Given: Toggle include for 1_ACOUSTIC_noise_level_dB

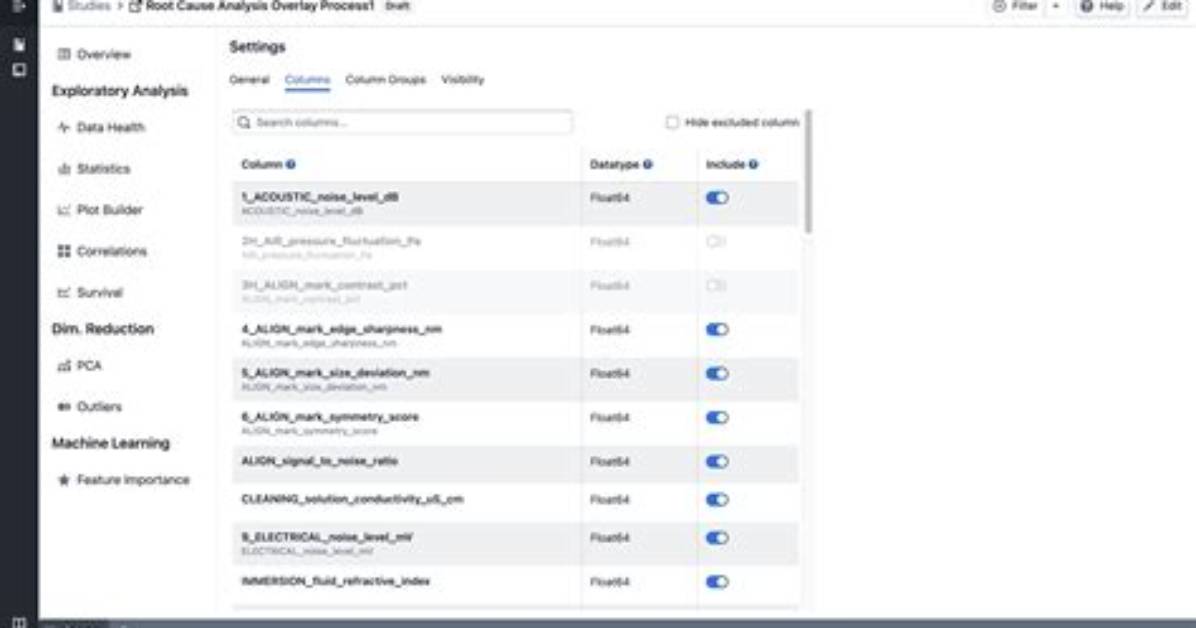Looking at the screenshot, I should pyautogui.click(x=717, y=198).
